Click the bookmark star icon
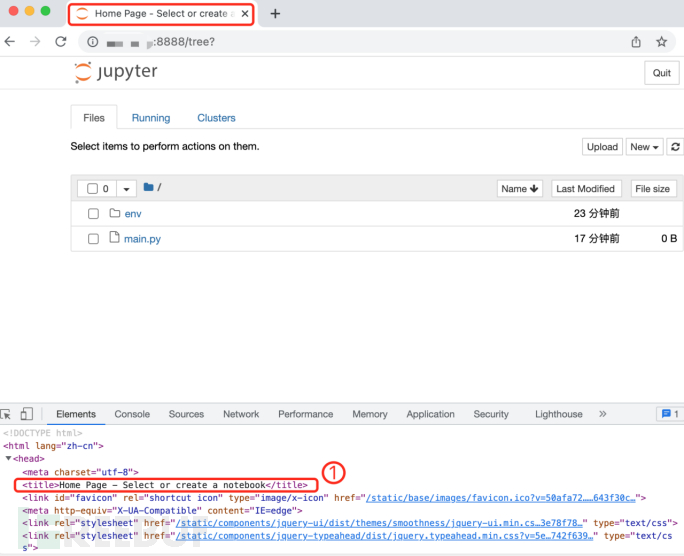The height and width of the screenshot is (556, 684). click(661, 42)
